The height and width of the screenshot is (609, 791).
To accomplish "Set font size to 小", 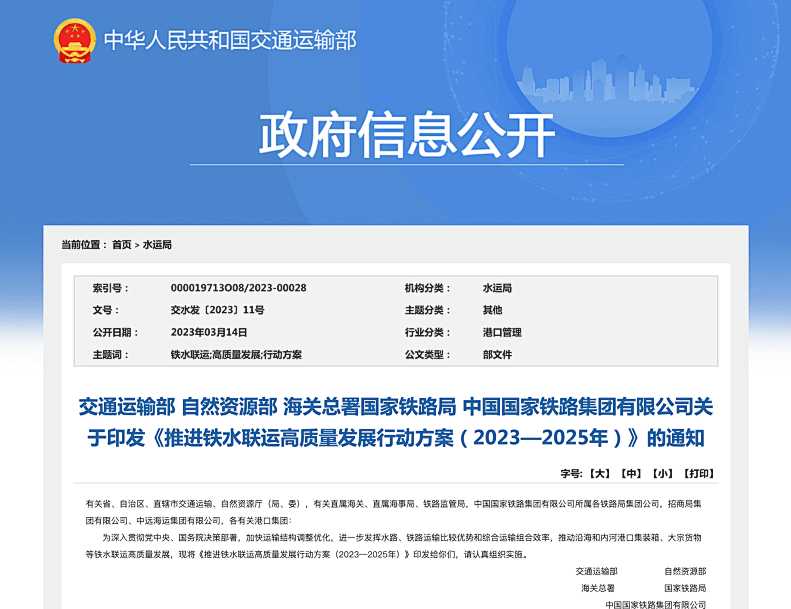I will pyautogui.click(x=662, y=473).
